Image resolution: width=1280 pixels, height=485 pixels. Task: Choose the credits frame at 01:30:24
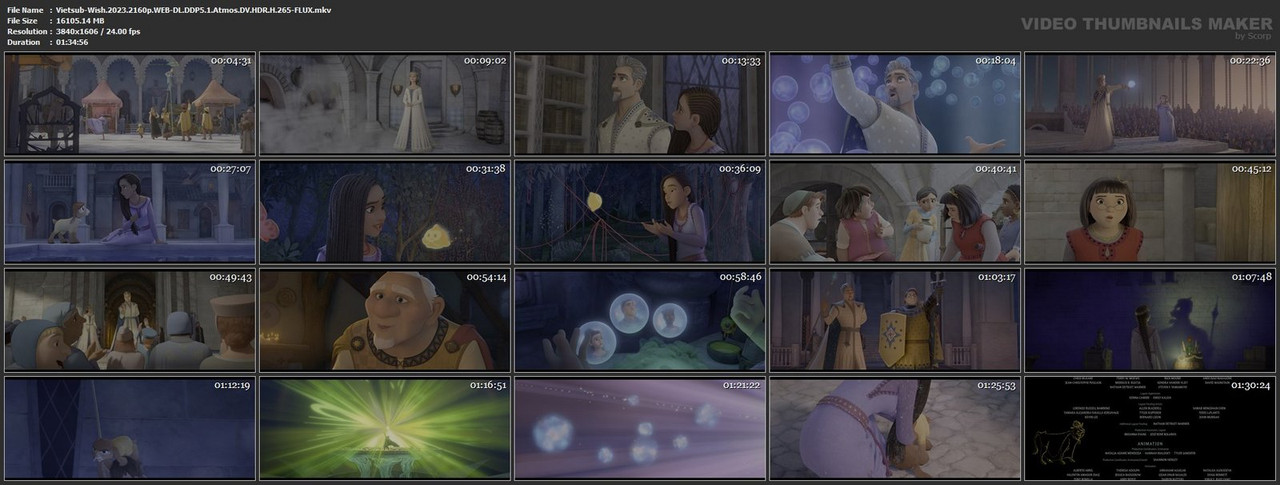click(1149, 427)
